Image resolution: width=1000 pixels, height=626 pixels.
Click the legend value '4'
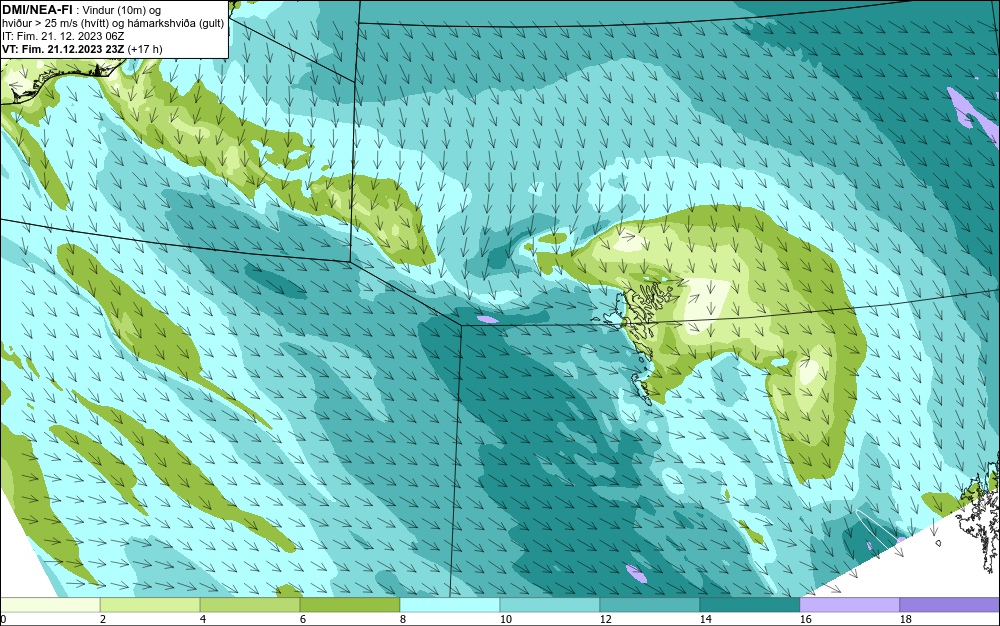[x=203, y=619]
